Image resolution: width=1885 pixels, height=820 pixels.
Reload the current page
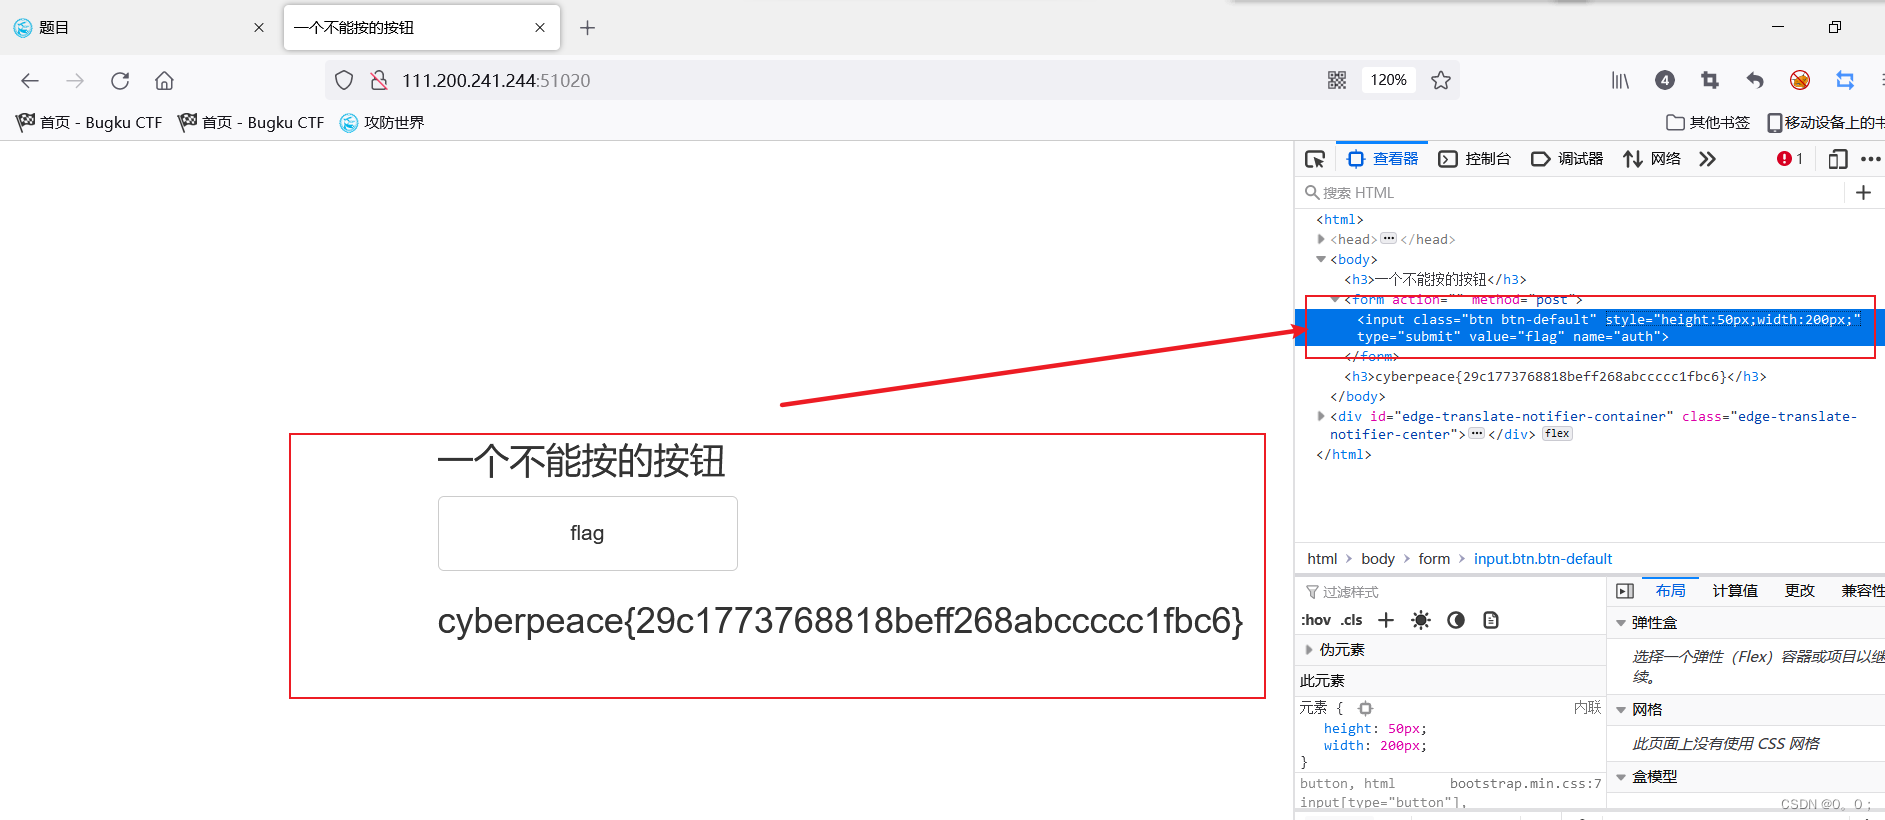tap(120, 80)
